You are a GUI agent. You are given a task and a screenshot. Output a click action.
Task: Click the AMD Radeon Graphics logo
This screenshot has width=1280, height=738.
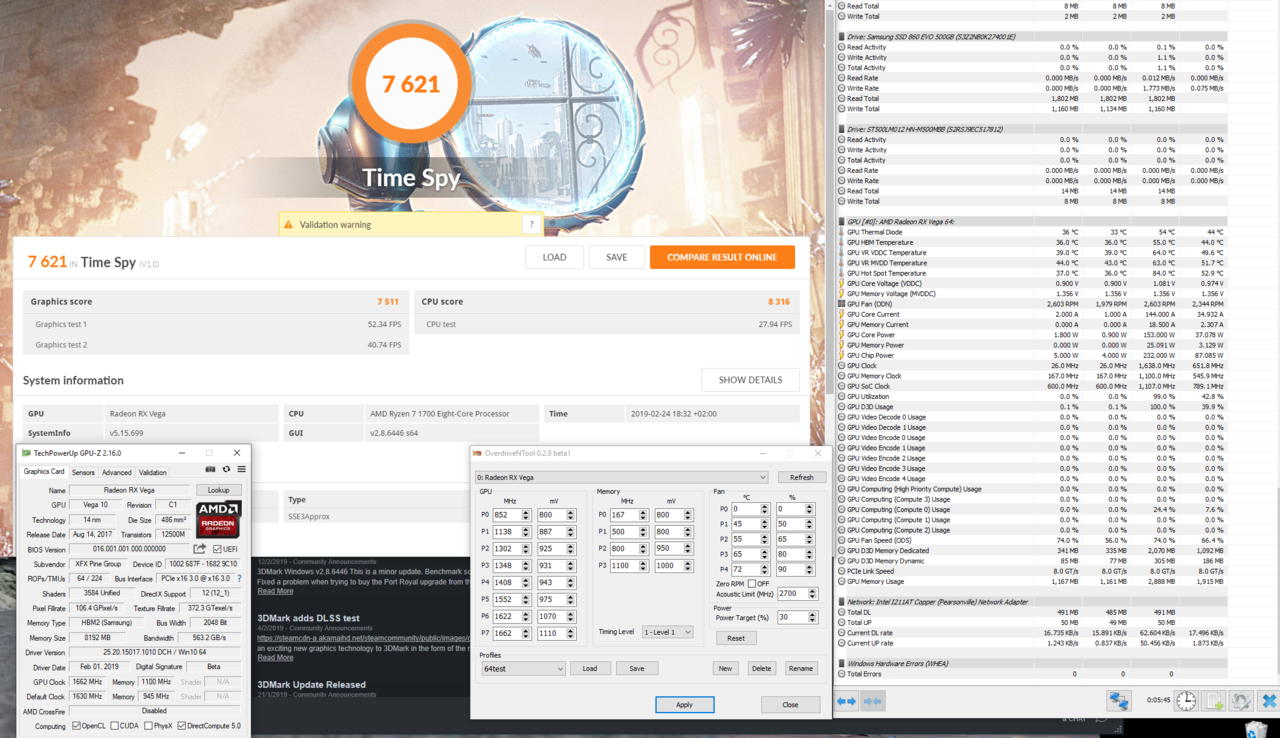(x=219, y=520)
